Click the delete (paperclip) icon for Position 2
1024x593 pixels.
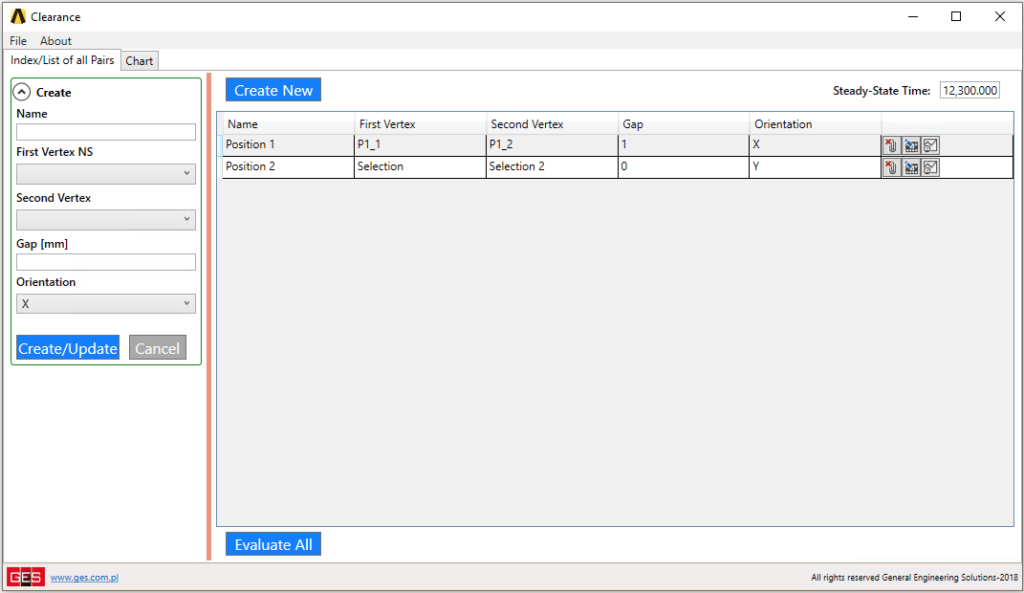[x=892, y=168]
